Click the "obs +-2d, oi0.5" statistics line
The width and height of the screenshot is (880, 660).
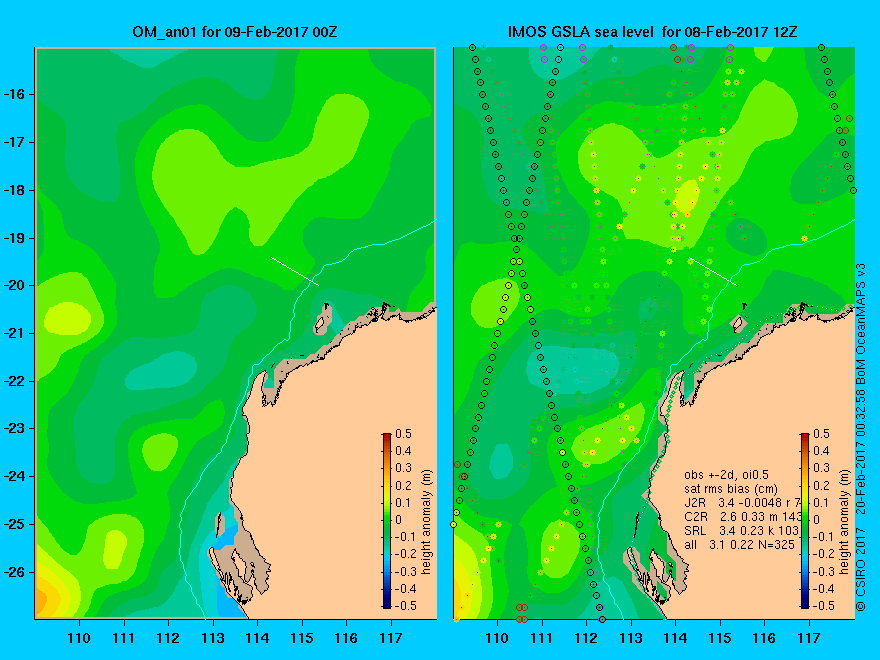726,475
